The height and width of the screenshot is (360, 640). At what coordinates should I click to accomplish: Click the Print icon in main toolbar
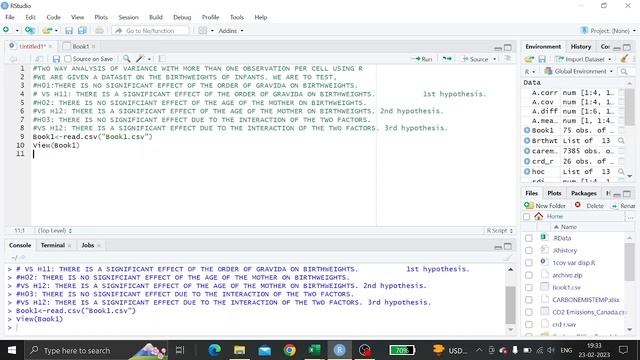coord(99,31)
